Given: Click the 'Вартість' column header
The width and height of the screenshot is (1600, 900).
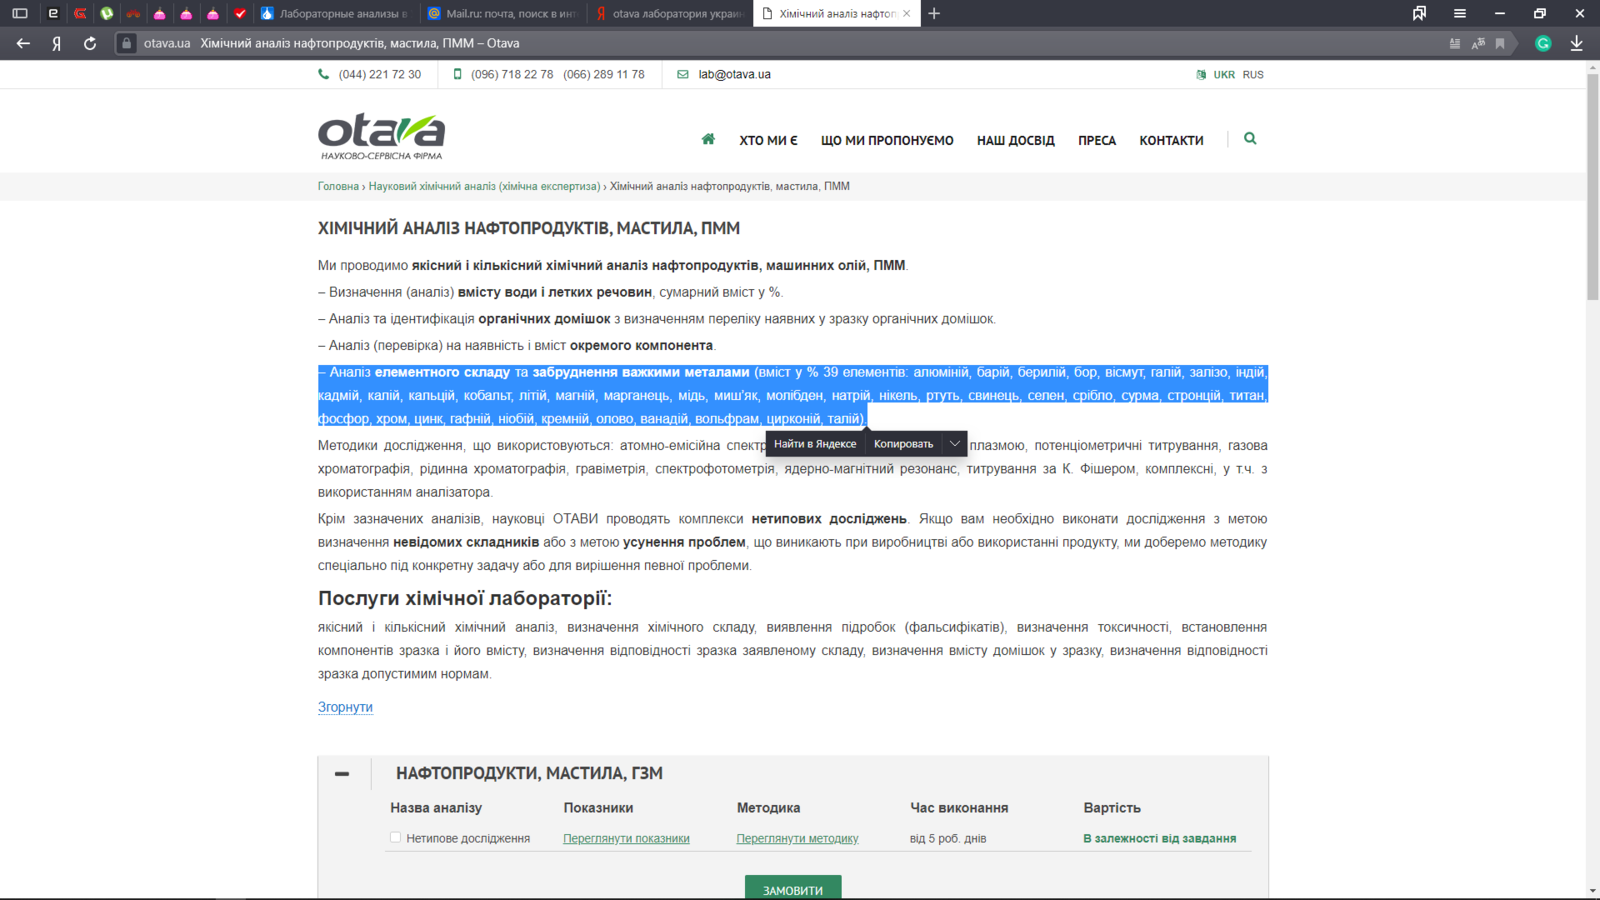Looking at the screenshot, I should point(1112,808).
